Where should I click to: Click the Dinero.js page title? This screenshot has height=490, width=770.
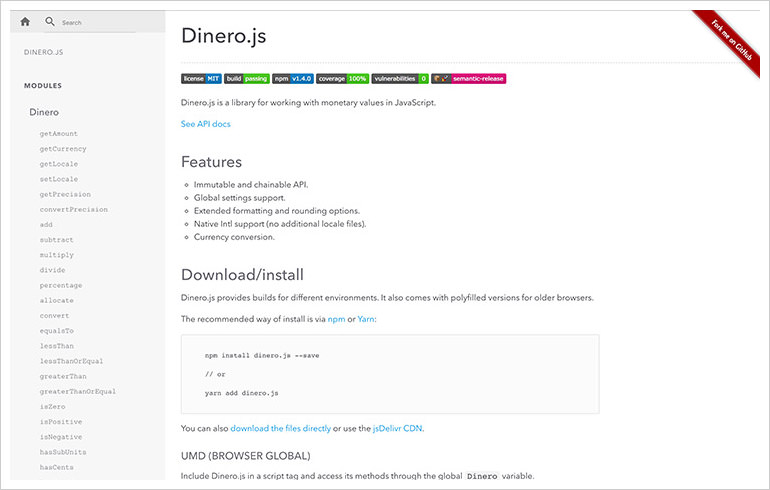click(x=223, y=36)
